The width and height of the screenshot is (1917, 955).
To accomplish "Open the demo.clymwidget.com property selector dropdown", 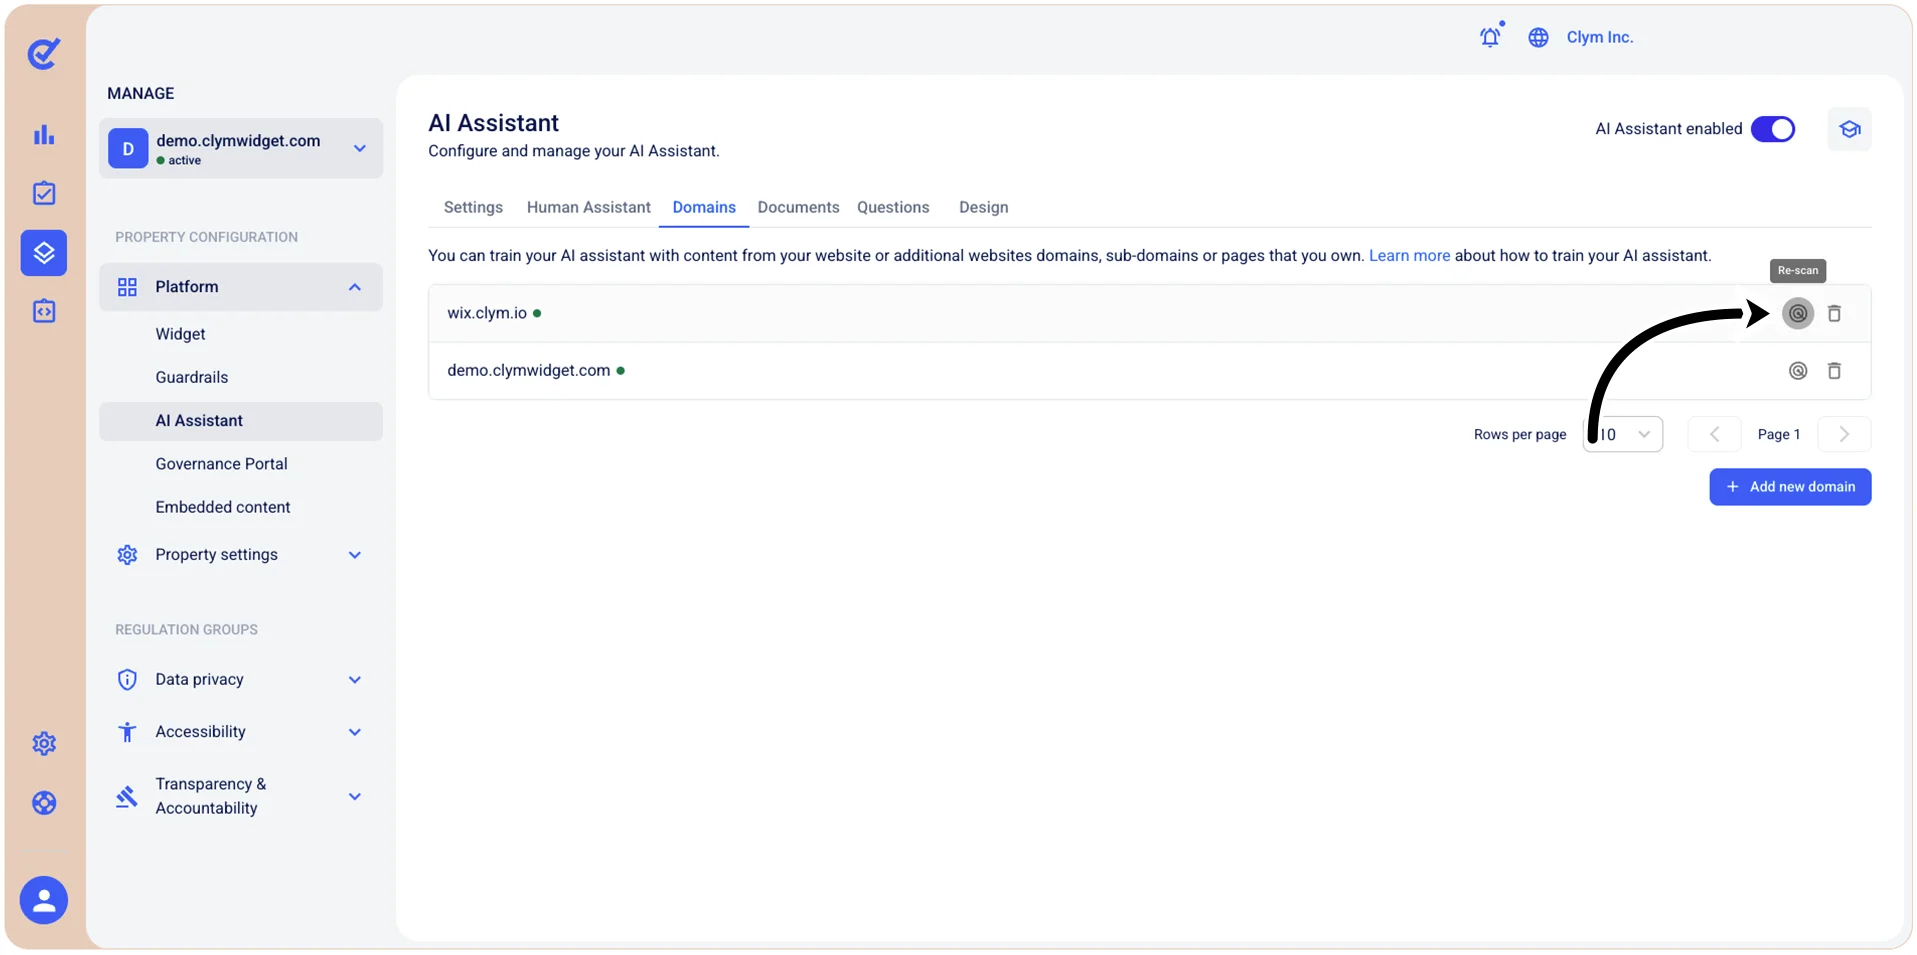I will coord(241,149).
